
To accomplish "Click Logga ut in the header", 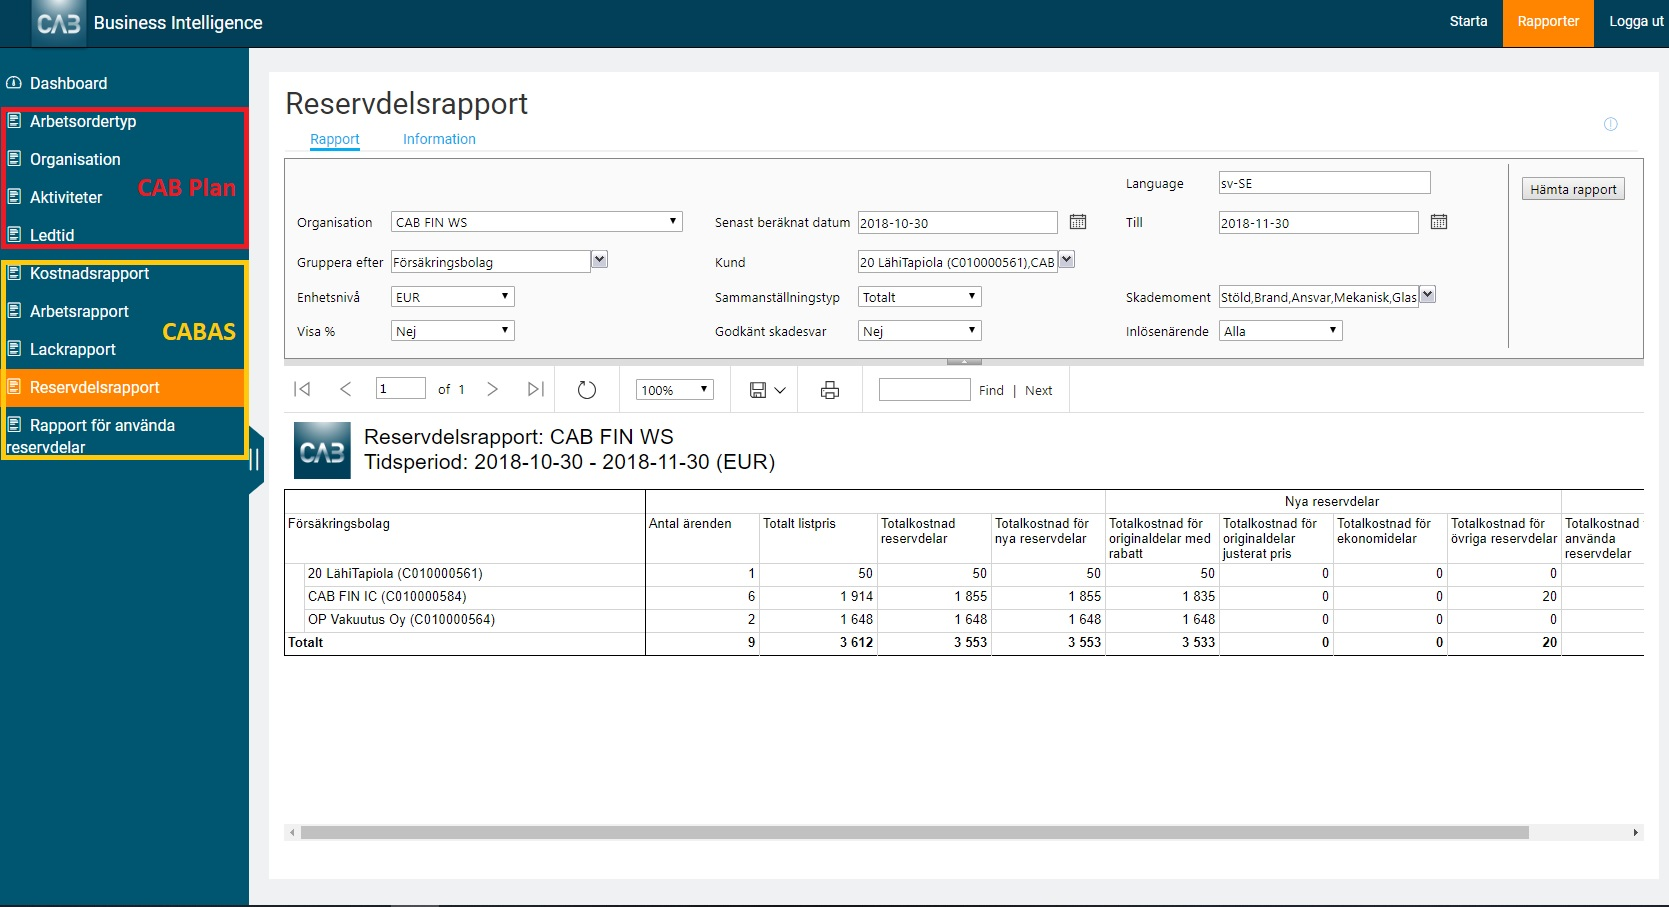I will 1636,21.
